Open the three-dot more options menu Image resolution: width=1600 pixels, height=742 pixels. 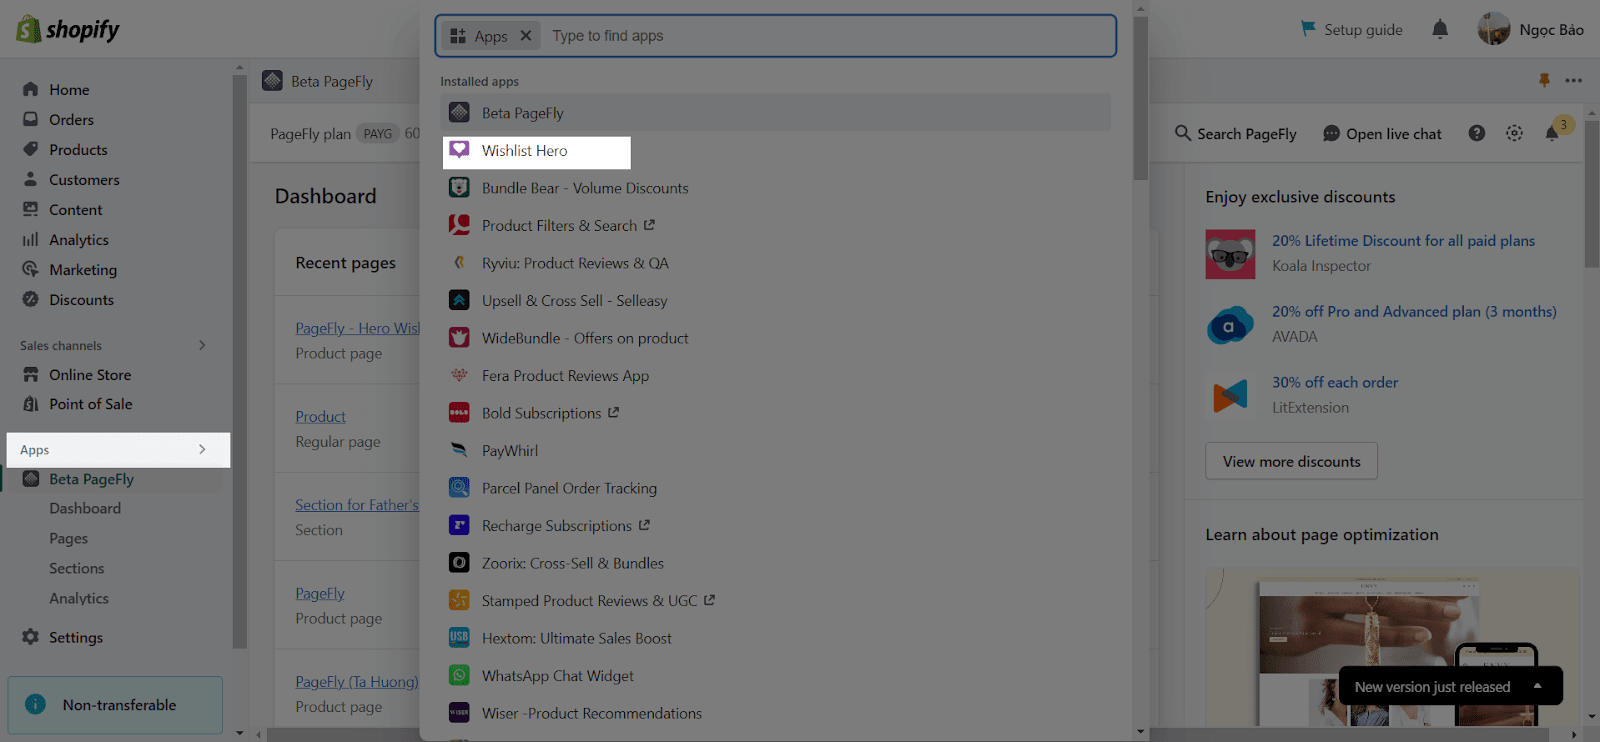(x=1574, y=80)
